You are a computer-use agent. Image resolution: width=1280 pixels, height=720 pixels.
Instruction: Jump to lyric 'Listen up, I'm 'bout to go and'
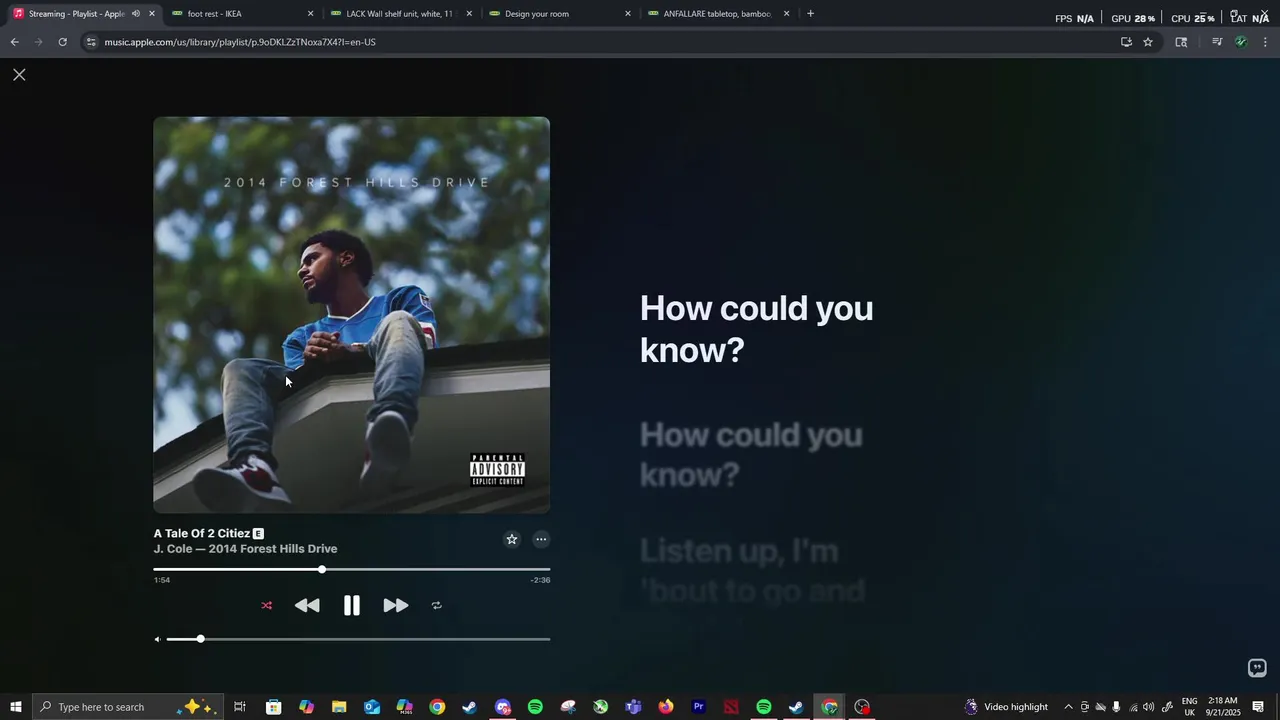pyautogui.click(x=752, y=571)
